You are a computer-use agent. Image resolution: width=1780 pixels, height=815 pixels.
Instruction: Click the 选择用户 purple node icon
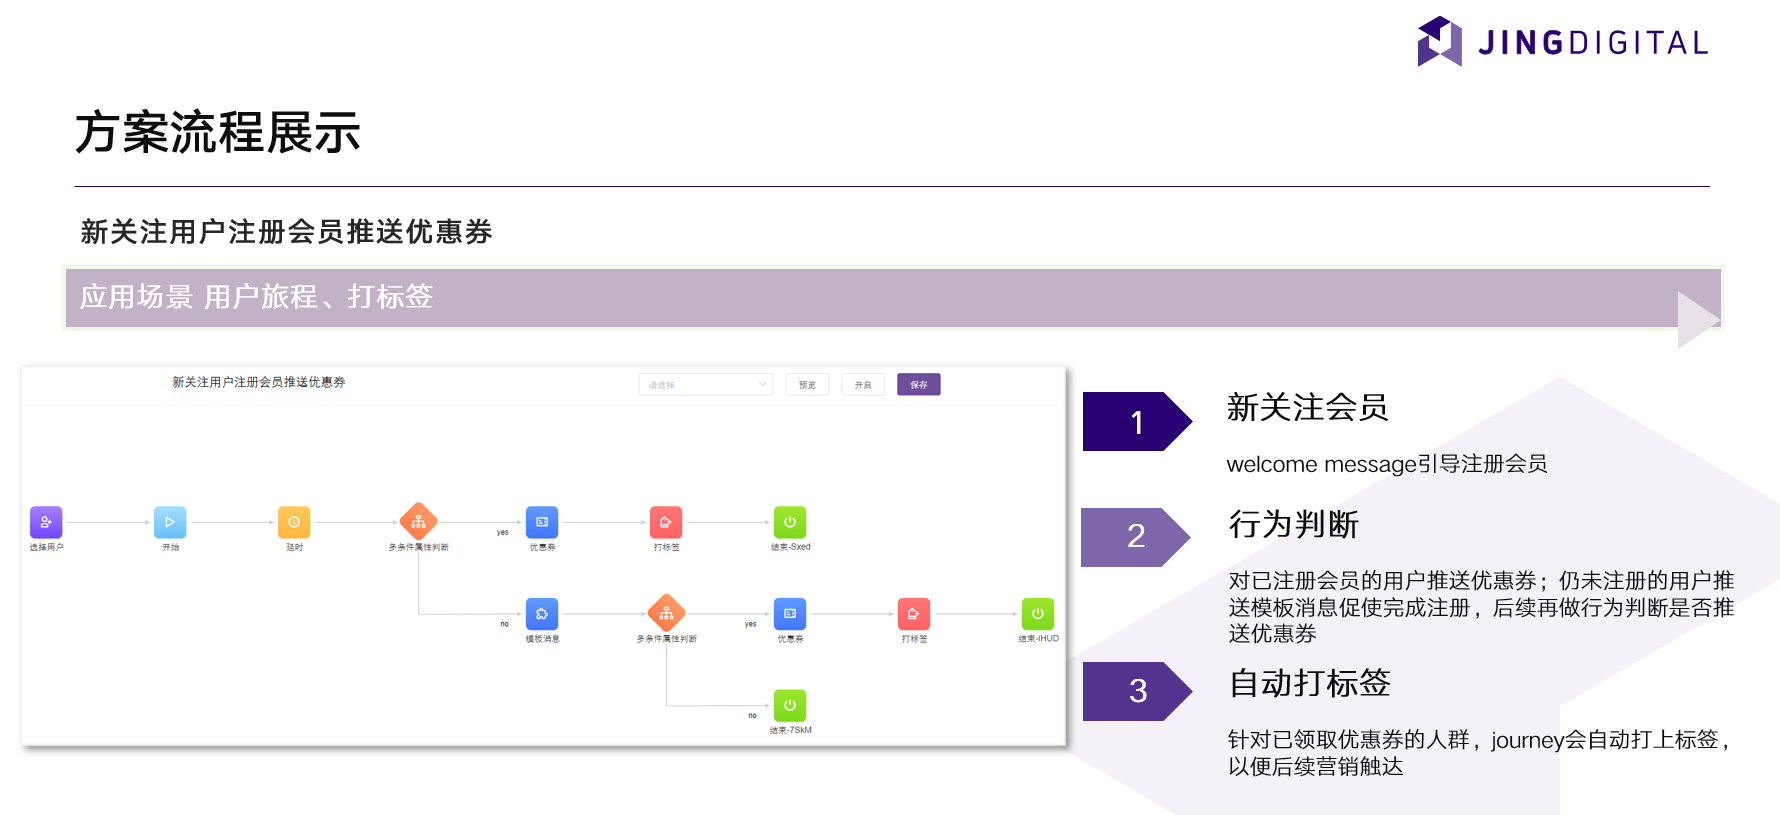coord(46,522)
